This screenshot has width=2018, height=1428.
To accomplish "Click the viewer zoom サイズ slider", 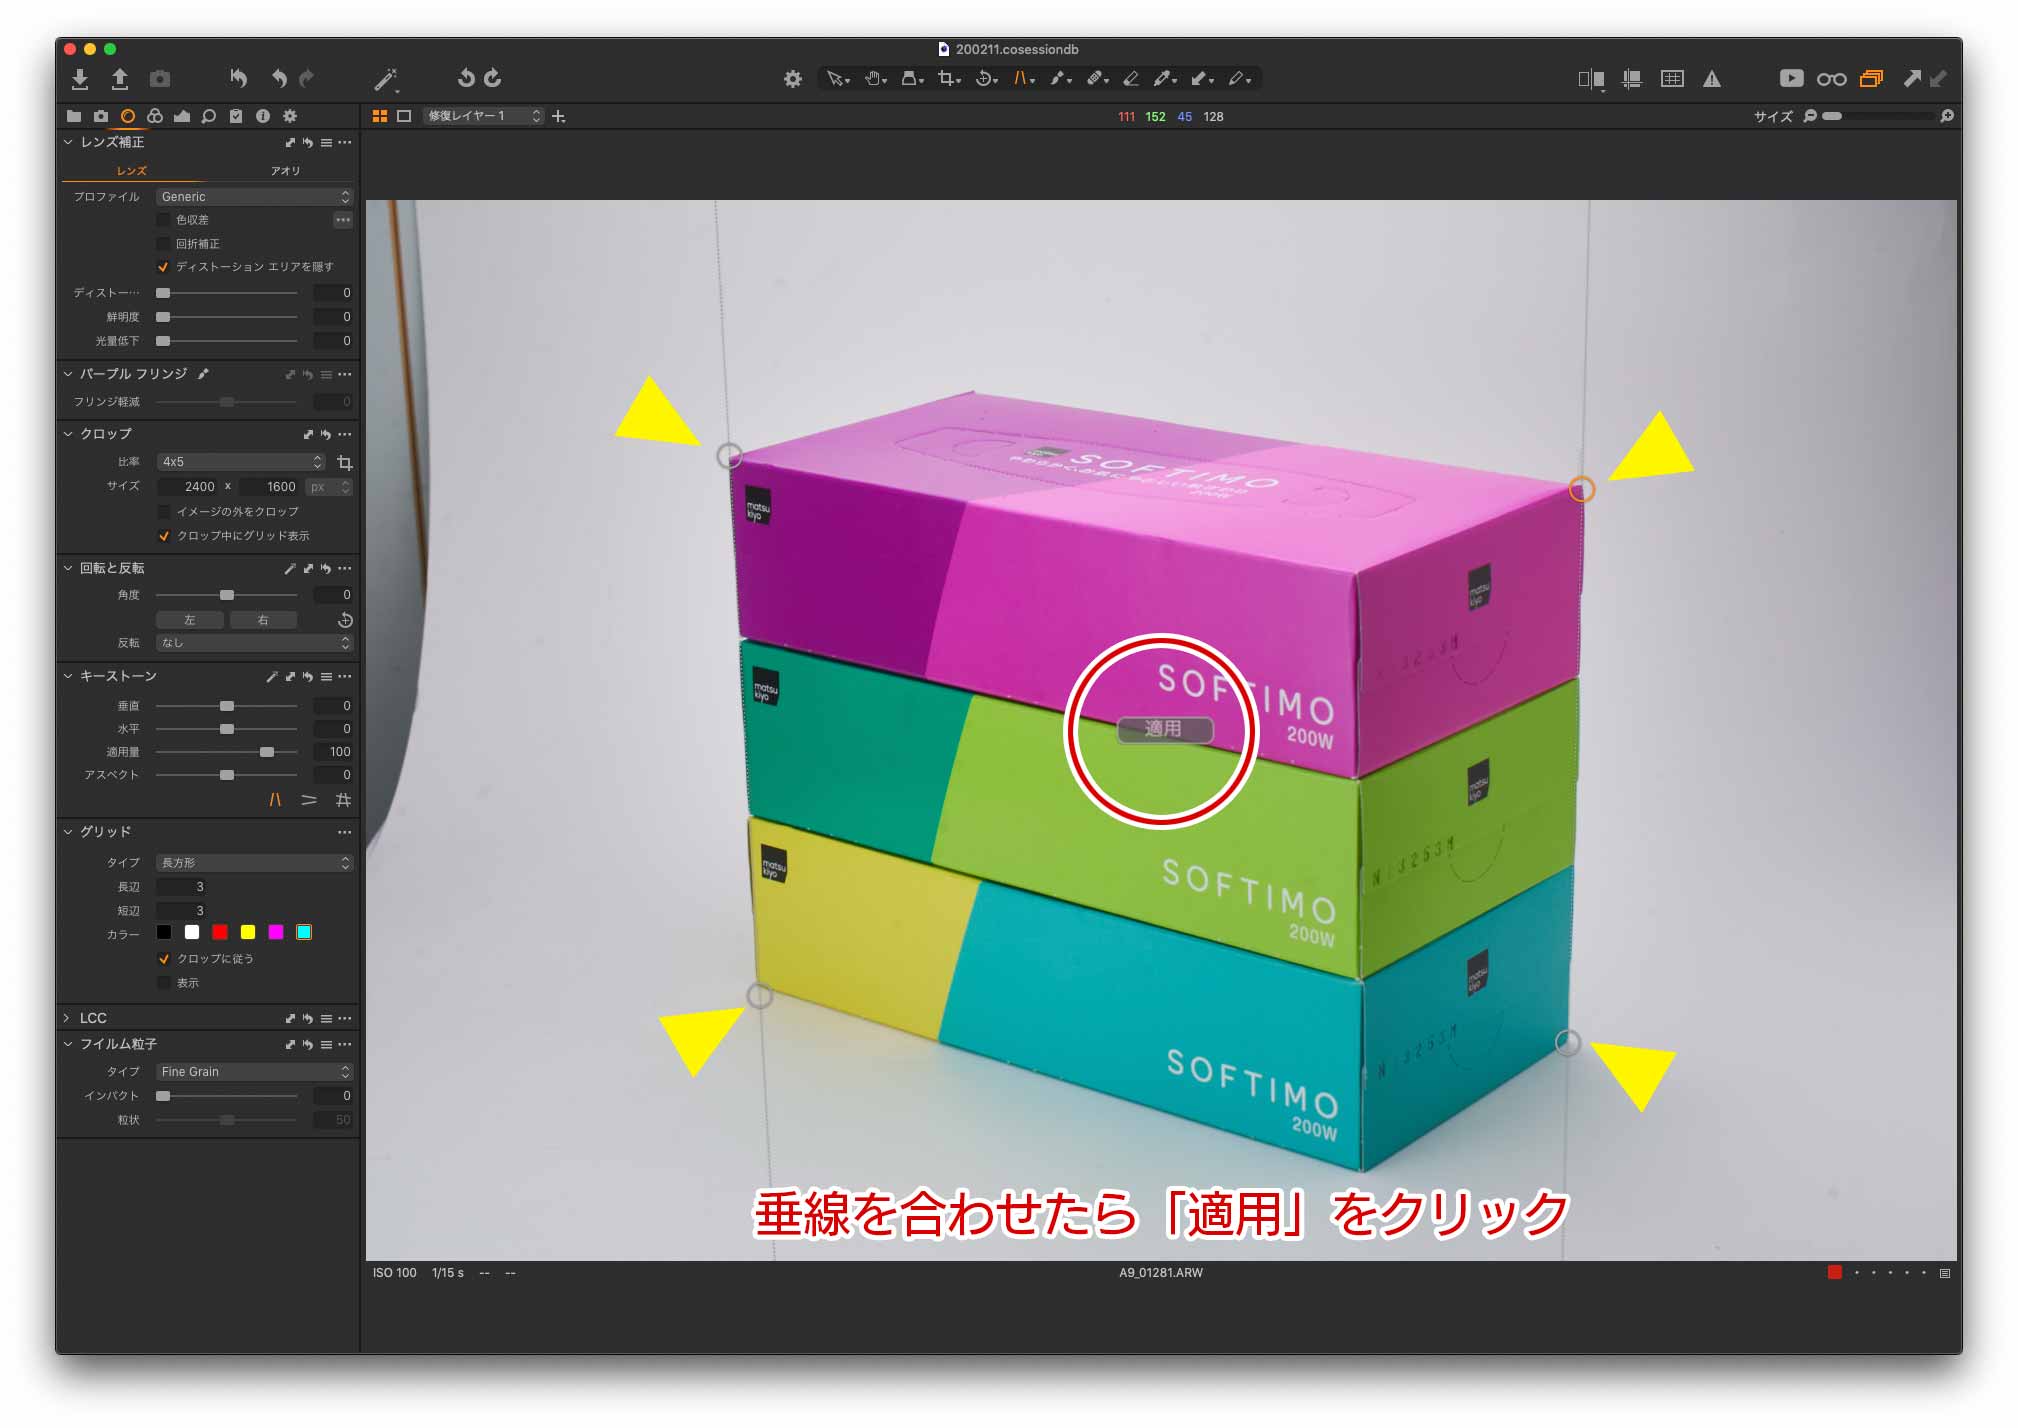I will pos(1878,116).
